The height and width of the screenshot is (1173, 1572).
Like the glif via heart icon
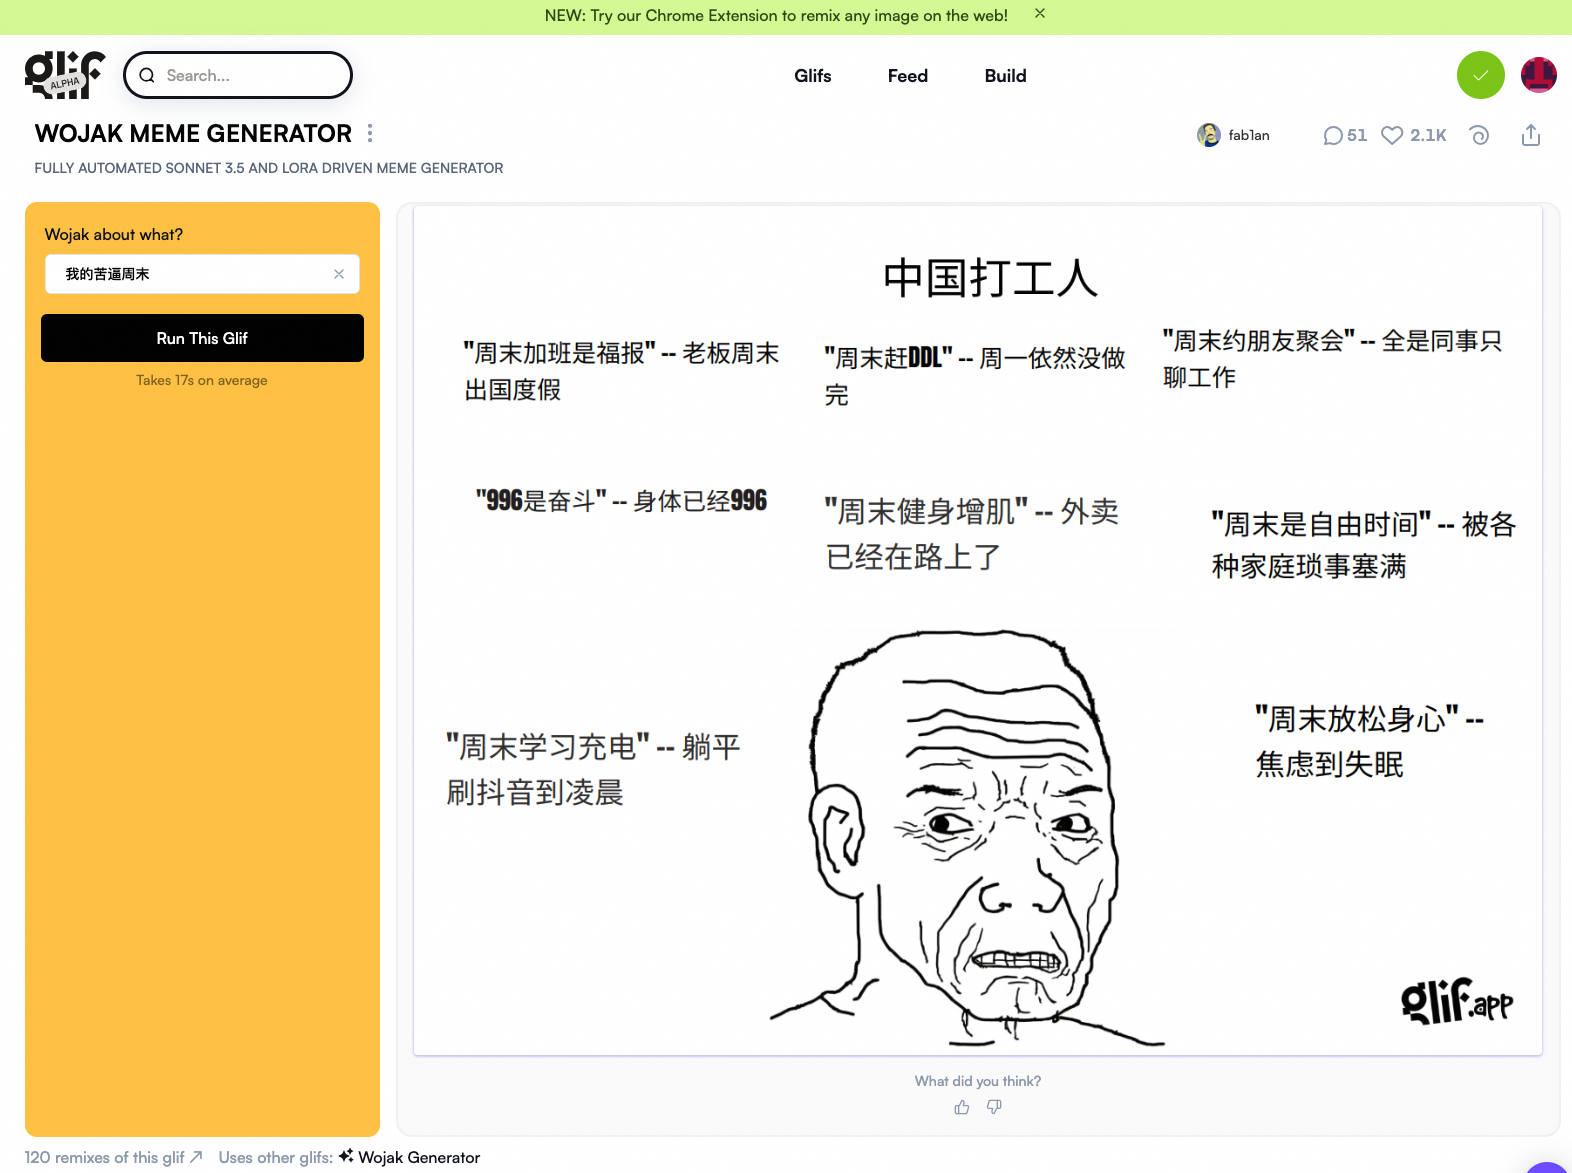[1392, 135]
